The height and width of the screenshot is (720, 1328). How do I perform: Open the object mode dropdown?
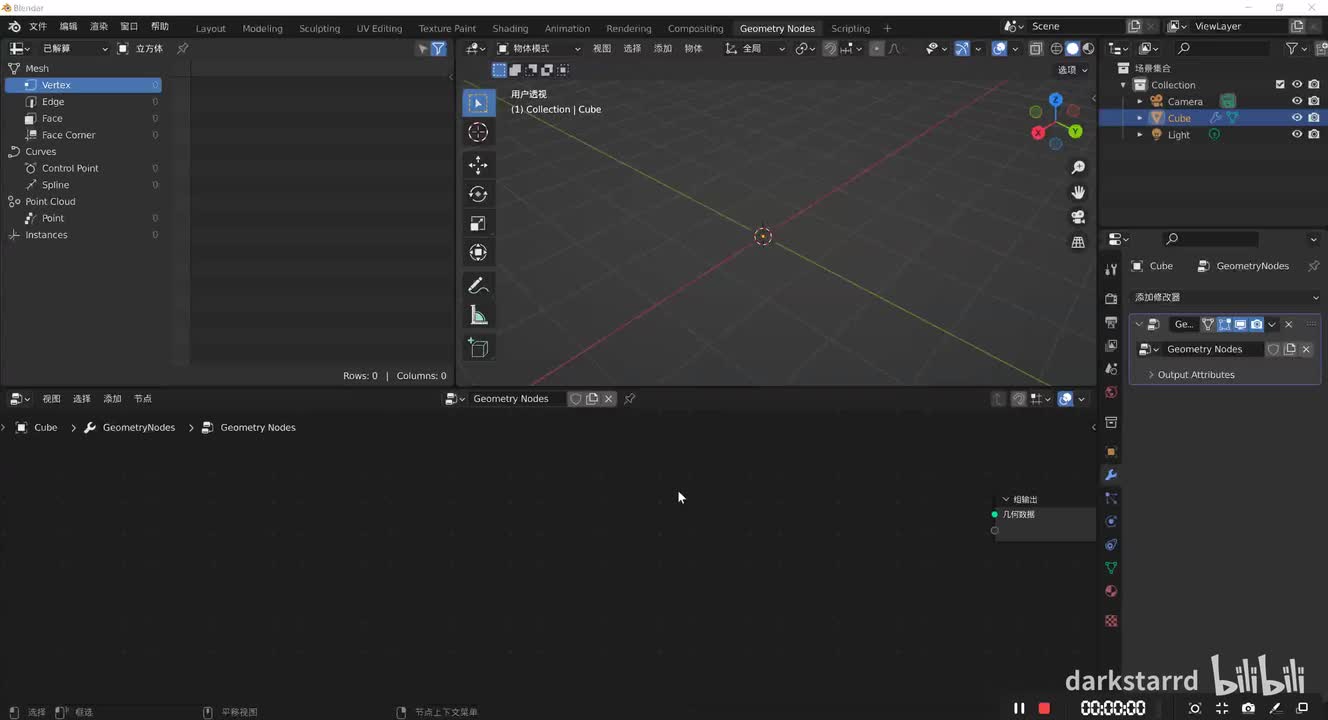click(x=539, y=48)
